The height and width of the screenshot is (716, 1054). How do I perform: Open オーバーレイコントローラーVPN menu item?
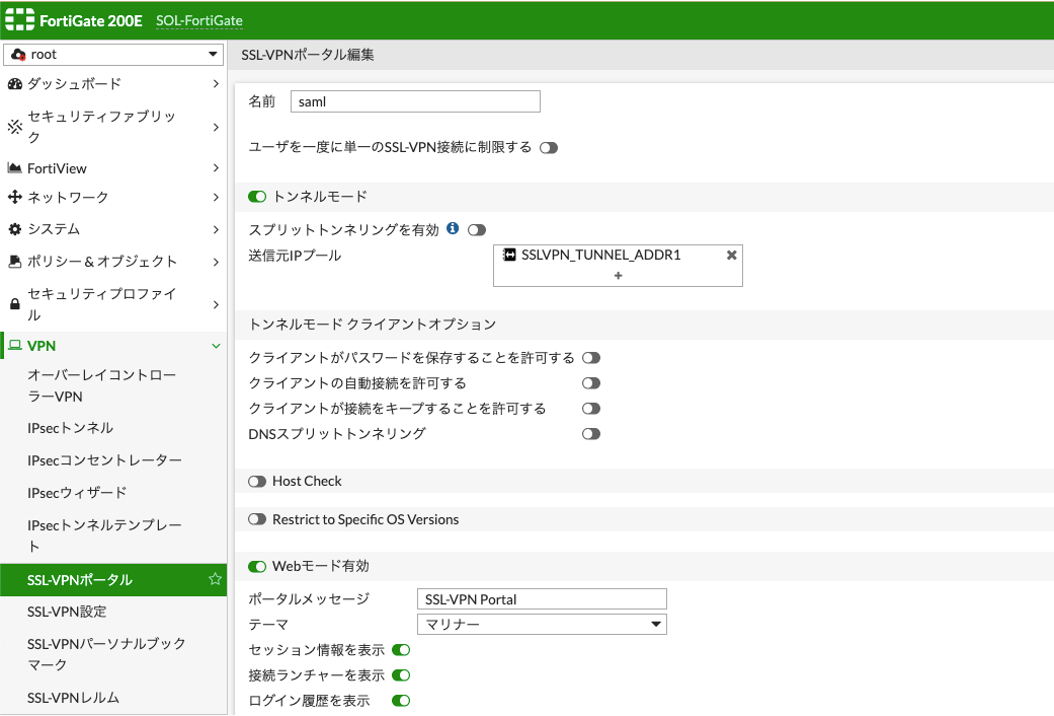(113, 385)
